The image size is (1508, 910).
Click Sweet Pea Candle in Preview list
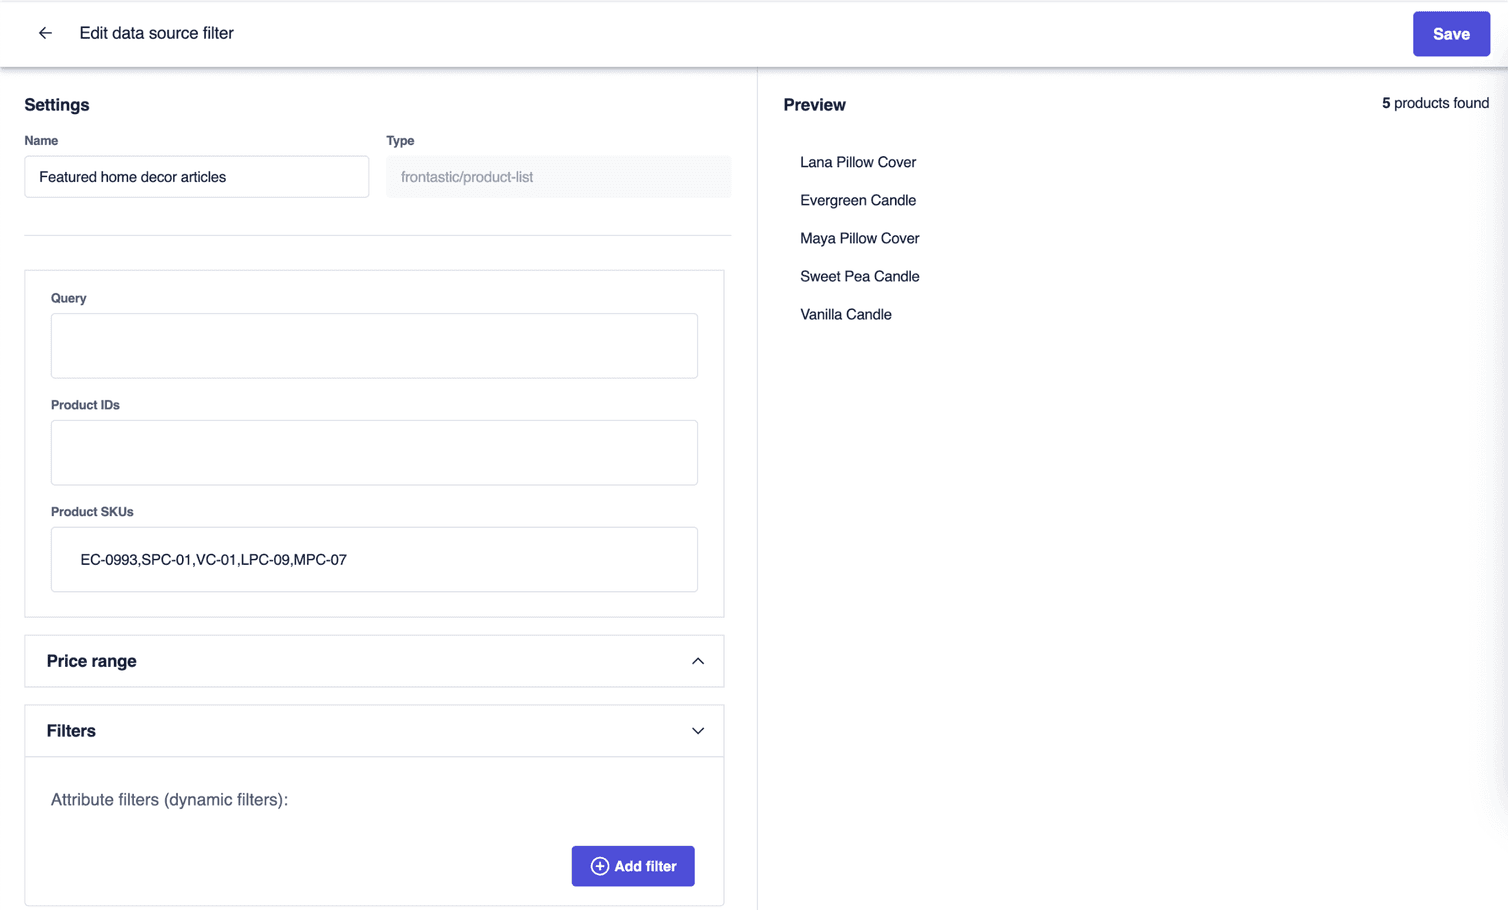859,276
